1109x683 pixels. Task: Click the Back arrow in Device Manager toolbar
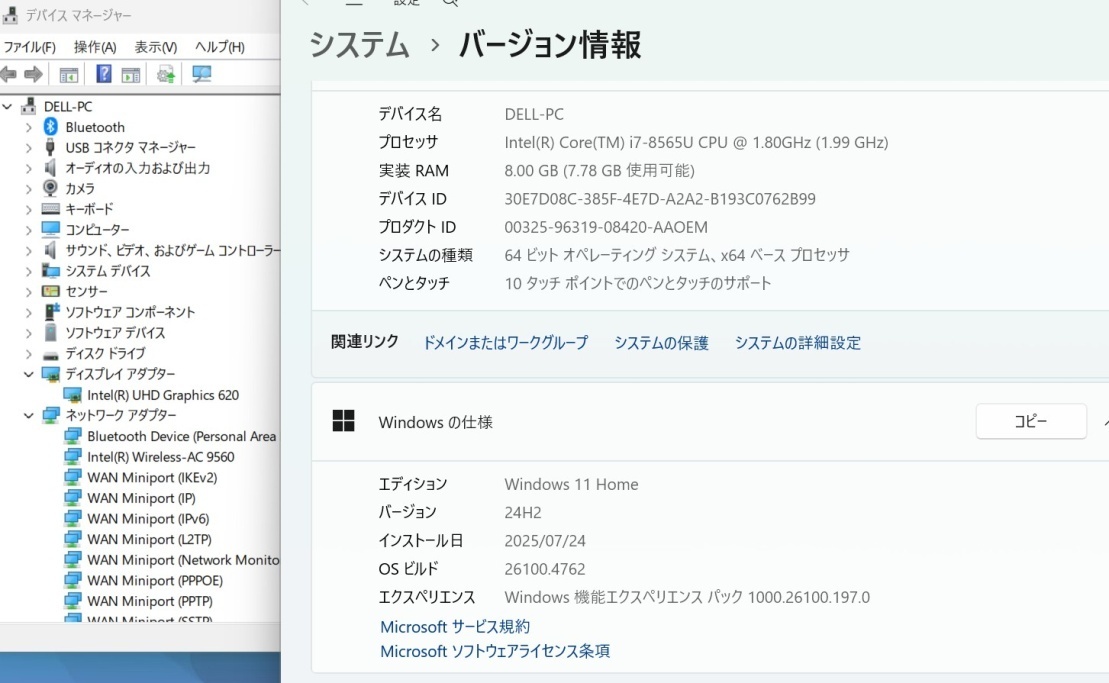[8, 74]
